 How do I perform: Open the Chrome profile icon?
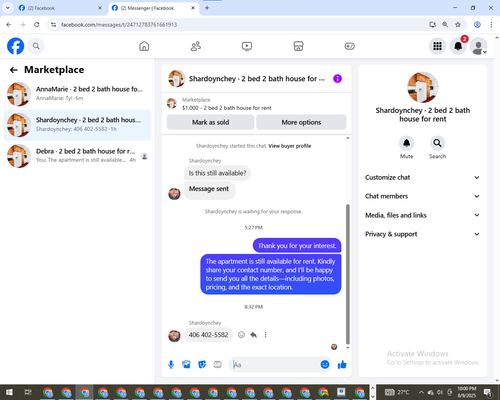click(x=477, y=25)
